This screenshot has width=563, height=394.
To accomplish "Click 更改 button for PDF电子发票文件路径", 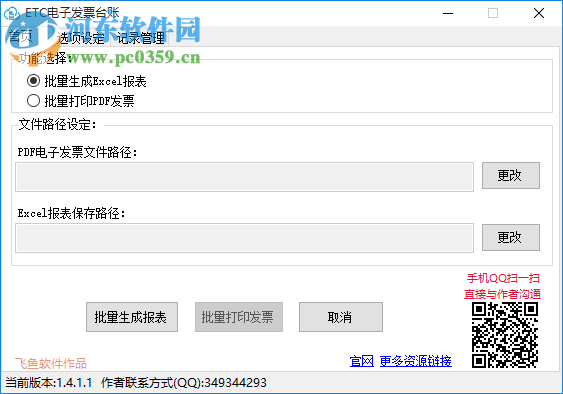I will 511,175.
